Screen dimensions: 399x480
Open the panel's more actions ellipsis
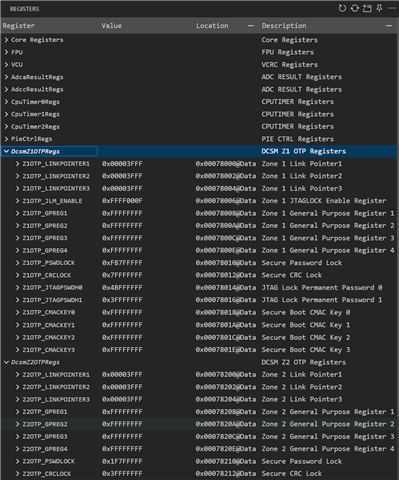(392, 8)
